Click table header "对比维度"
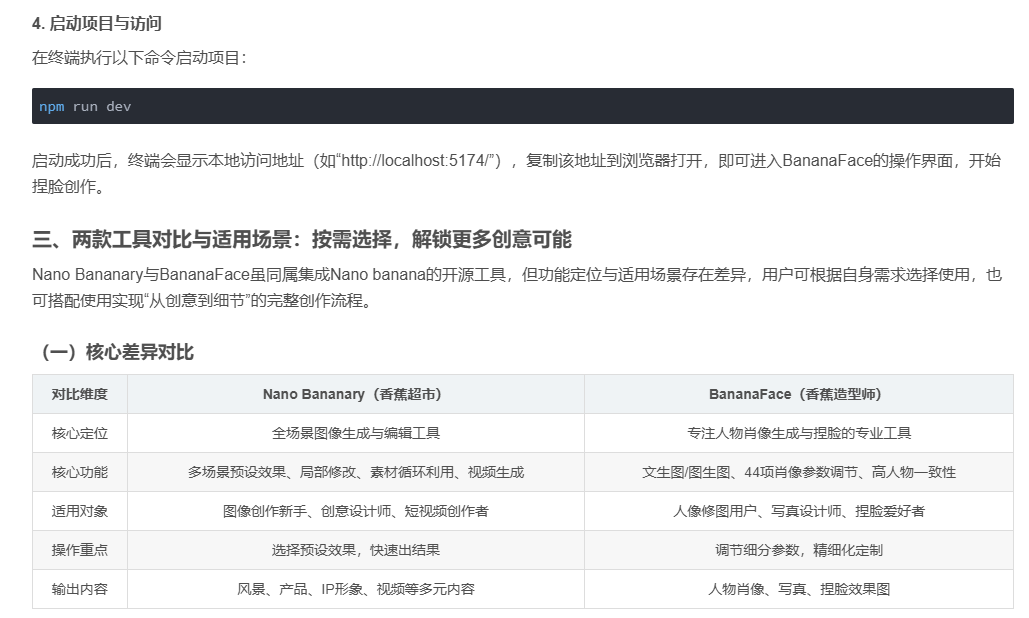This screenshot has height=618, width=1029. (x=79, y=394)
